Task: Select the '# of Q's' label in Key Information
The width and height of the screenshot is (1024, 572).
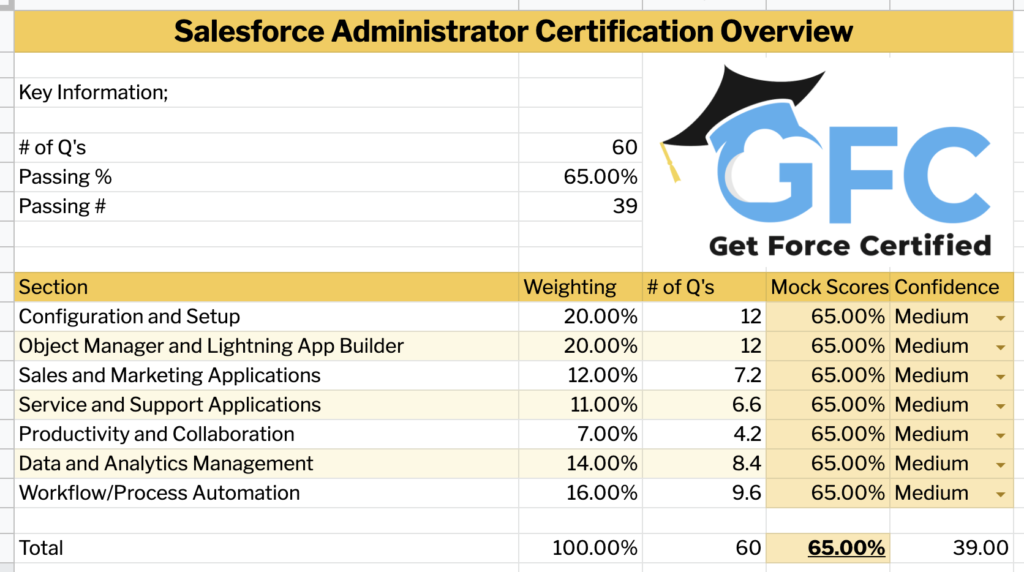Action: (x=266, y=148)
